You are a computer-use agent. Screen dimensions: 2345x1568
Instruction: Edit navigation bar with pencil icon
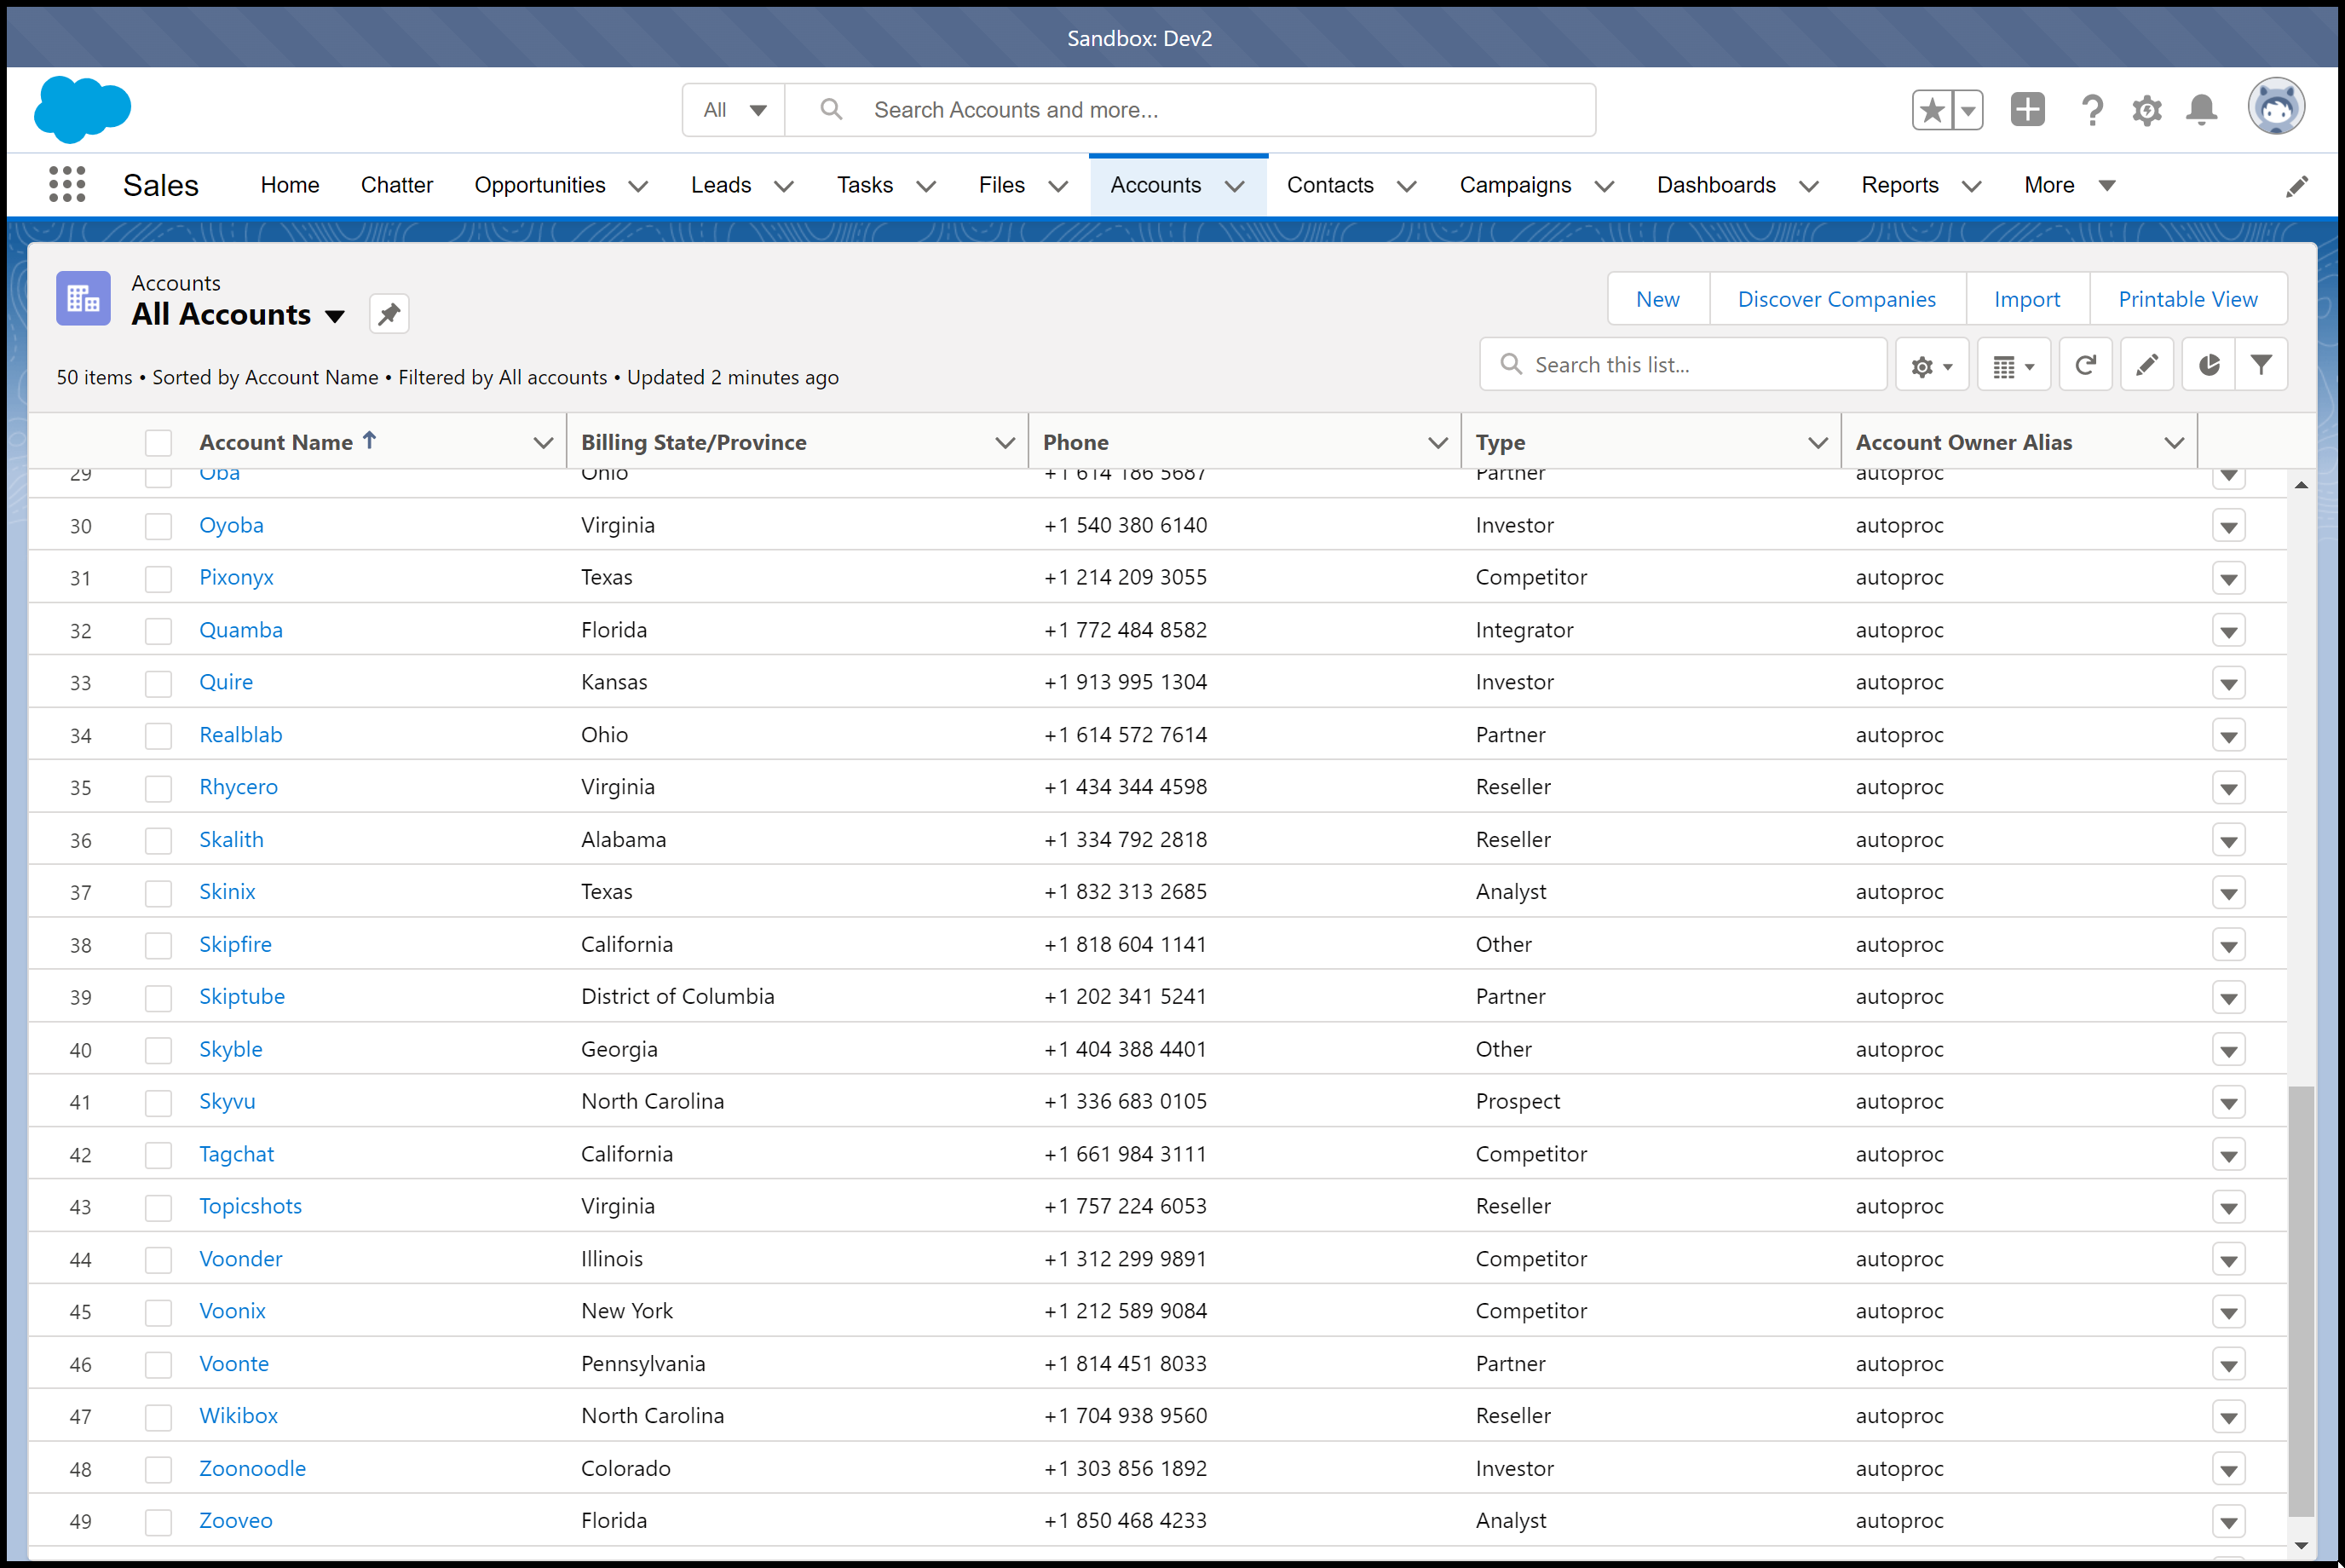coord(2297,186)
